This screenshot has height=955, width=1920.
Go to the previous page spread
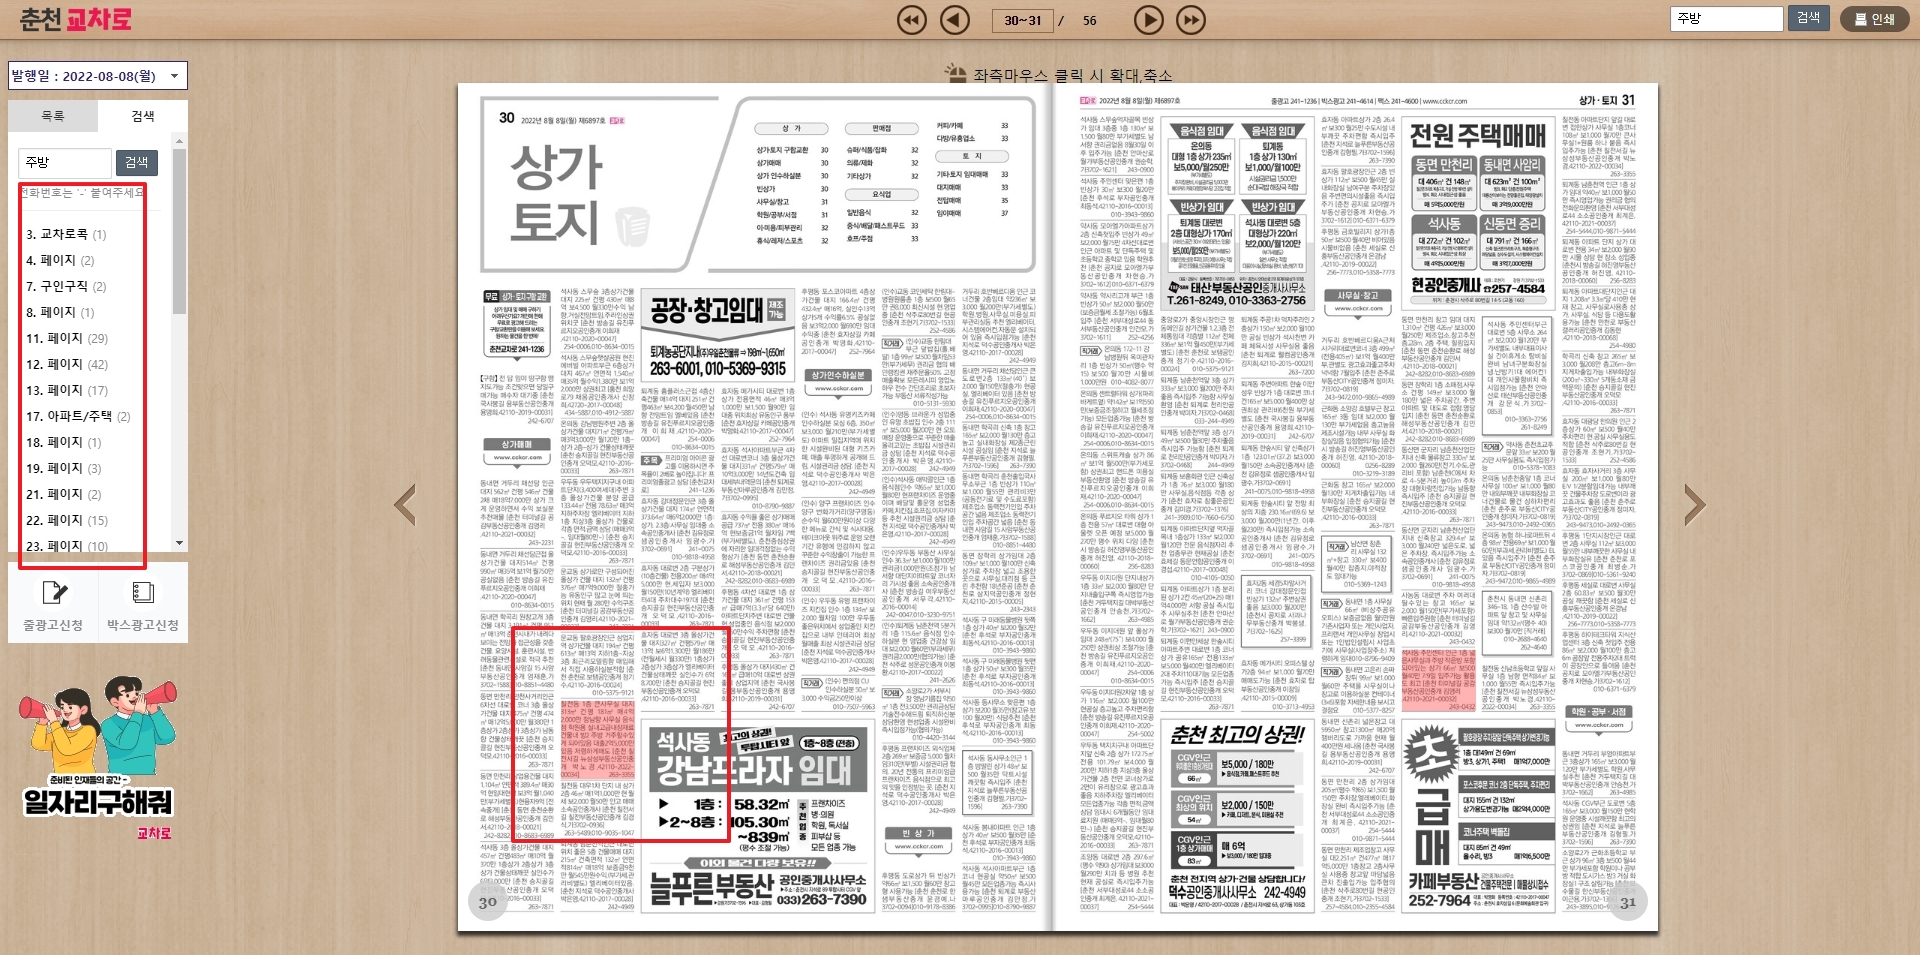pos(953,19)
